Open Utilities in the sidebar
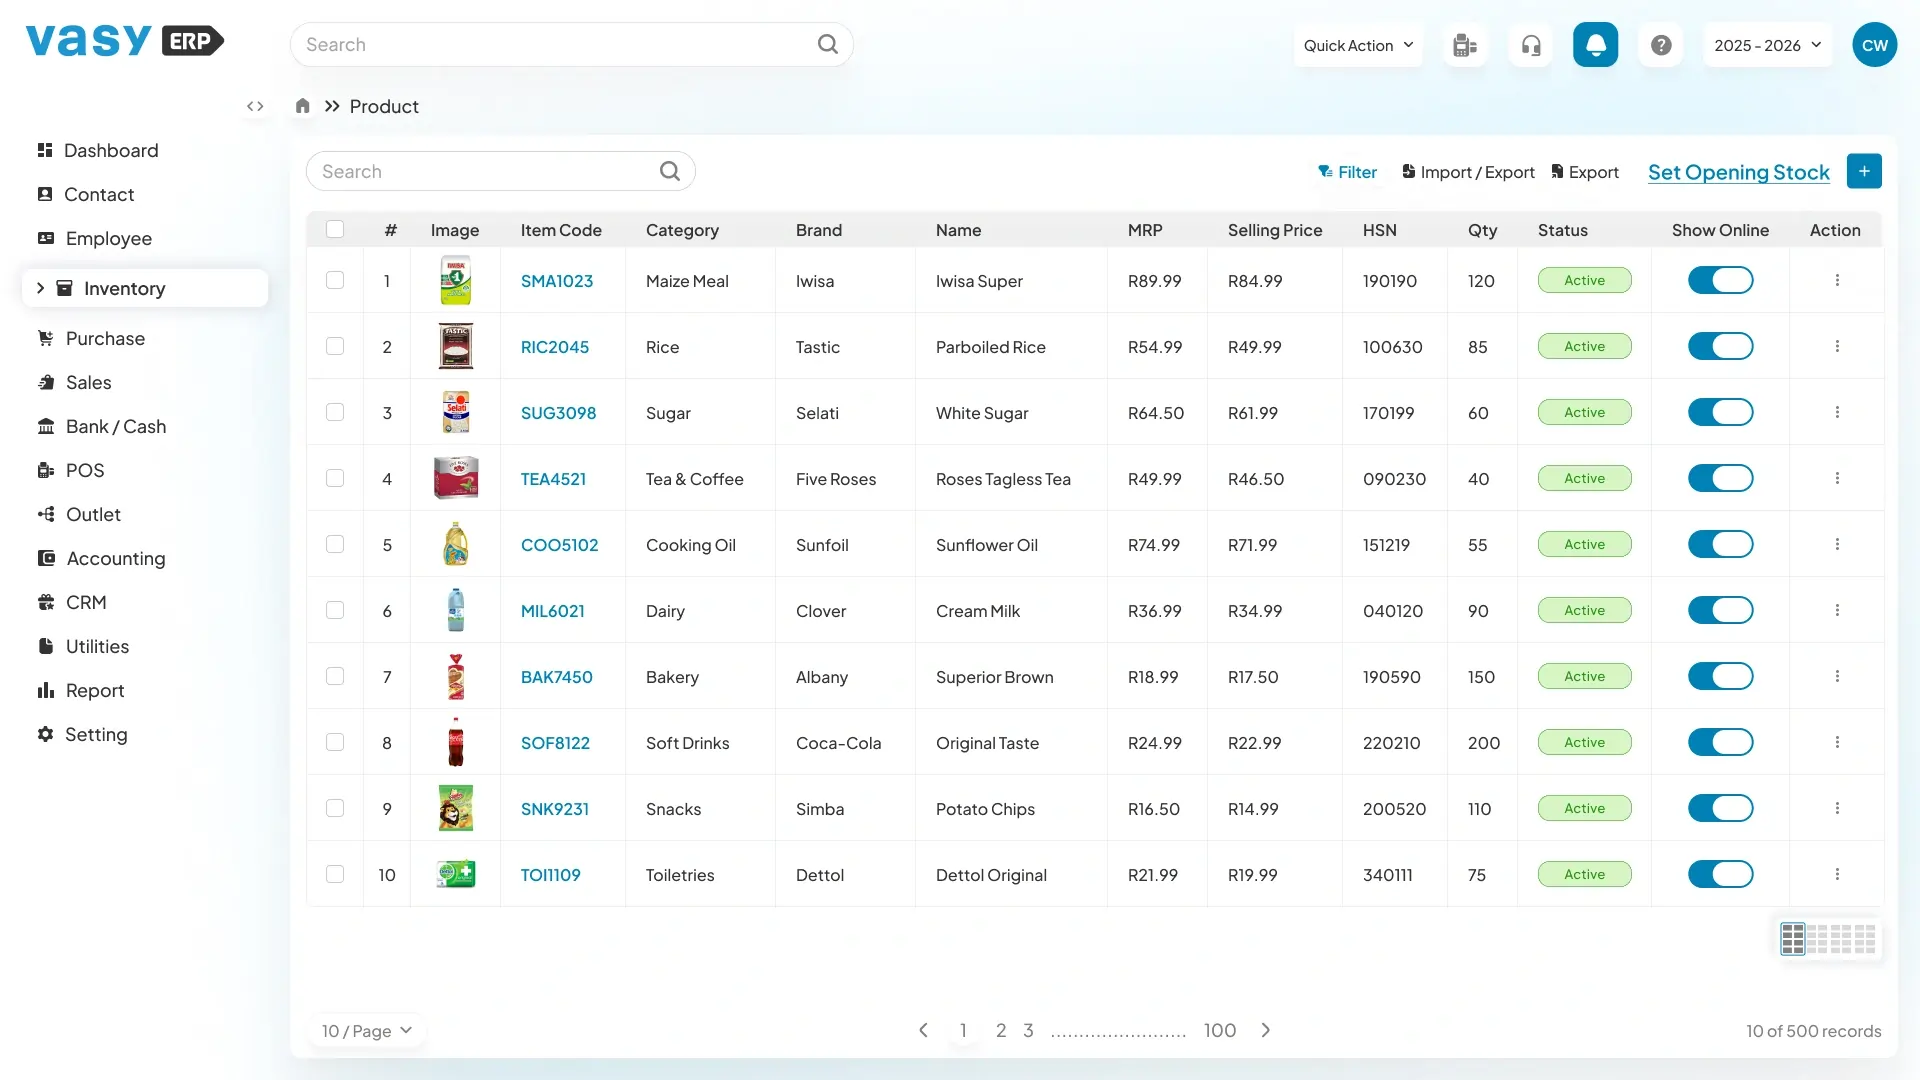This screenshot has width=1920, height=1080. [83, 646]
